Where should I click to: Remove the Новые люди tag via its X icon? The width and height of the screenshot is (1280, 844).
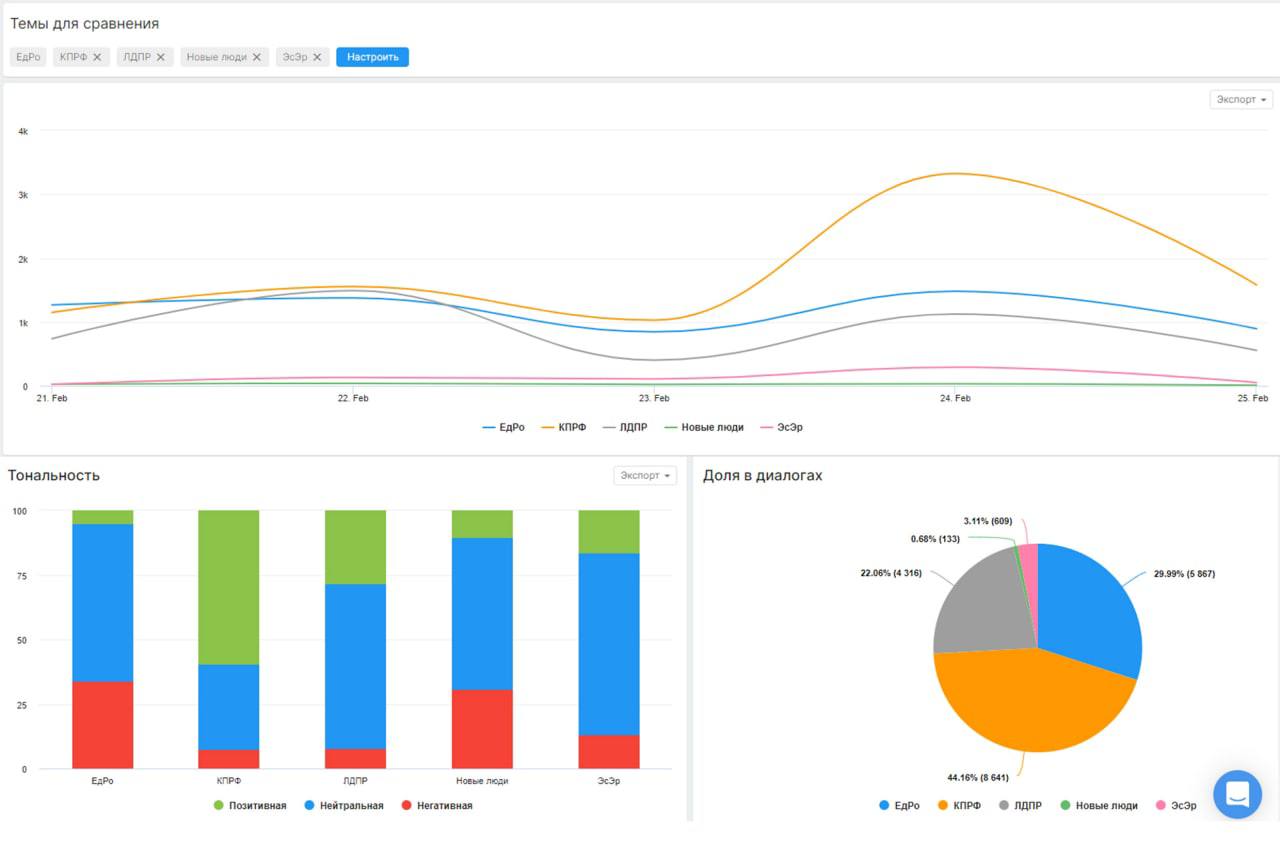256,57
